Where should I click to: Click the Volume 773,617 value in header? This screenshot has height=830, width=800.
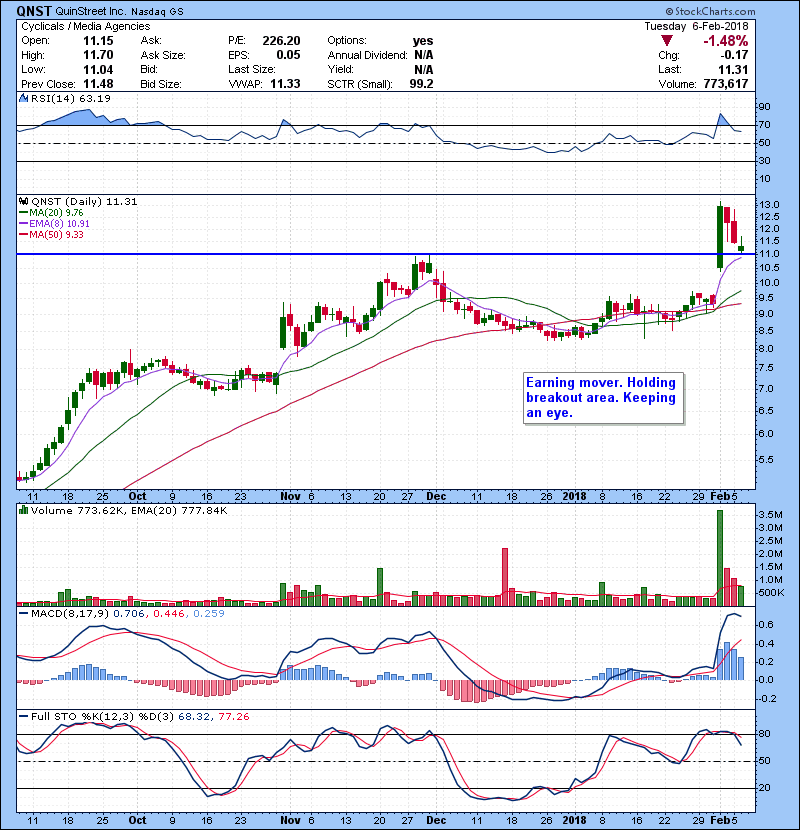point(725,84)
